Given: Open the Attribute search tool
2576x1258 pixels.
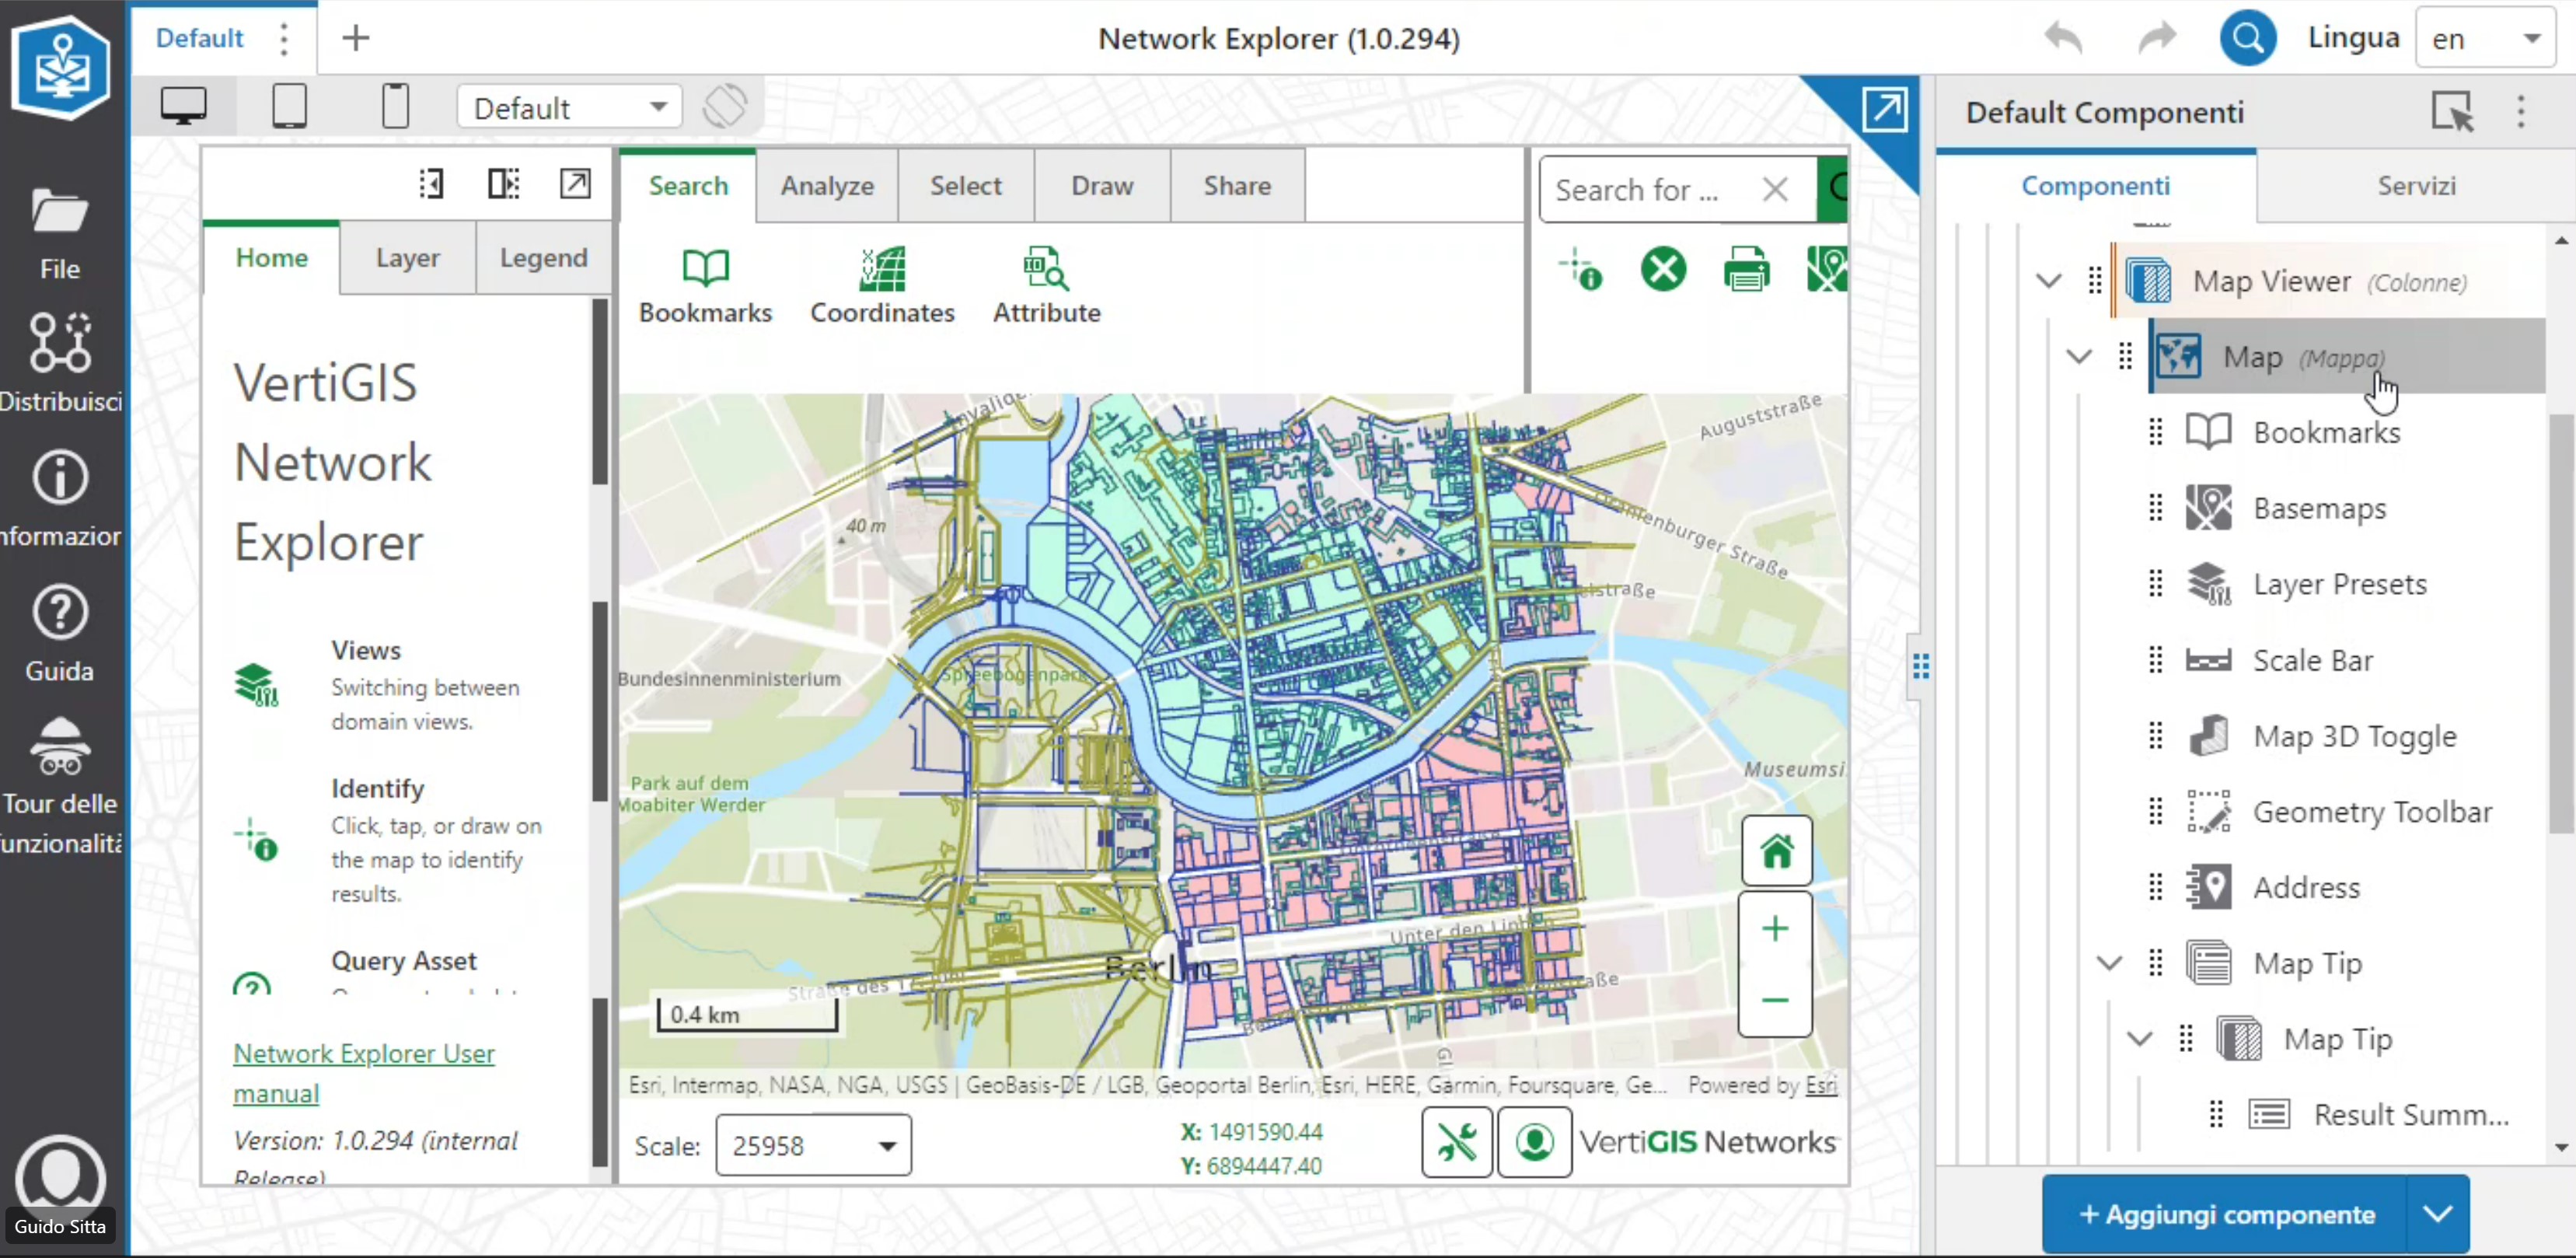Looking at the screenshot, I should (x=1046, y=285).
